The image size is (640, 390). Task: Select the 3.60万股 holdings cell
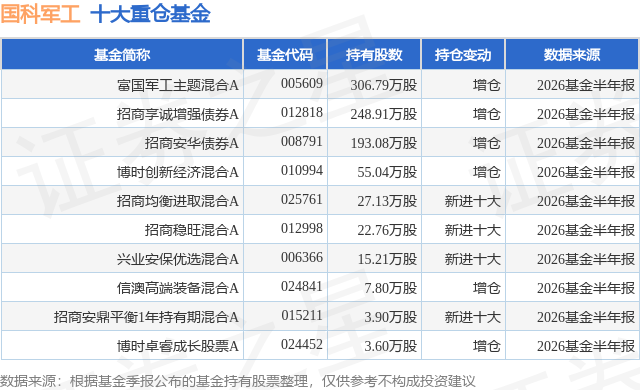coord(391,346)
